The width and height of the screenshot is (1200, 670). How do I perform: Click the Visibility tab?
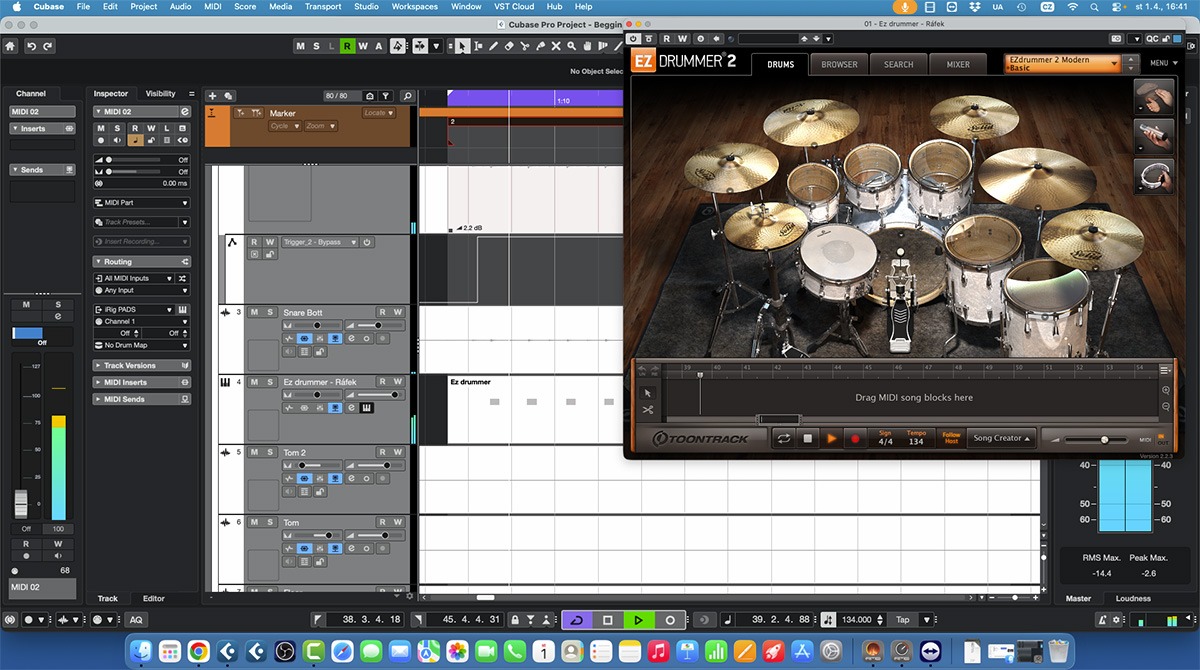pos(160,93)
